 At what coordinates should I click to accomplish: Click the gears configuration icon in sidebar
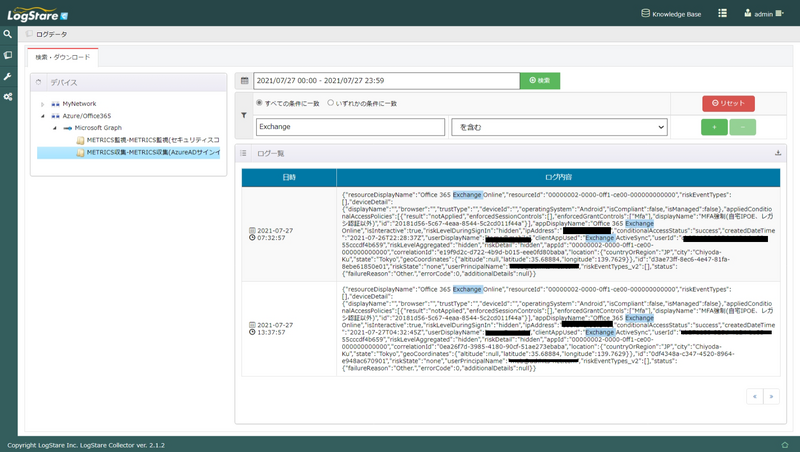[7, 96]
